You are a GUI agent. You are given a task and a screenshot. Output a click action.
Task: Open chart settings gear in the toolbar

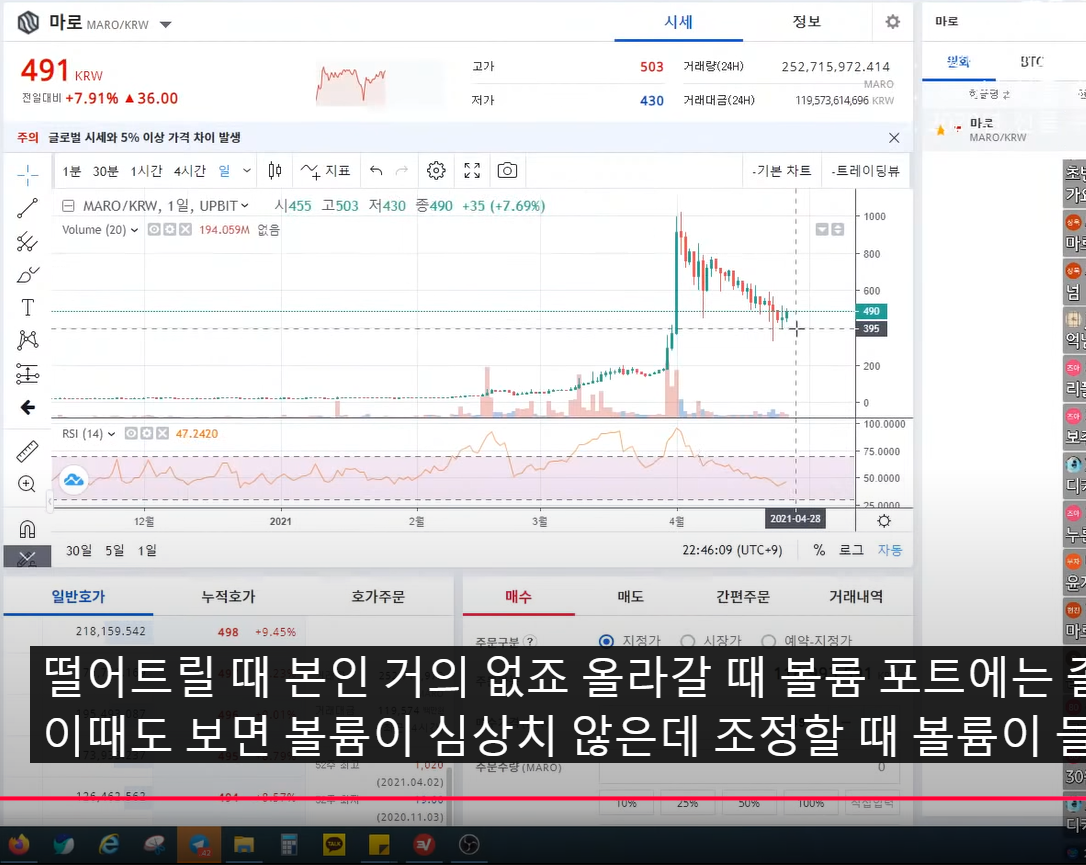click(x=436, y=170)
